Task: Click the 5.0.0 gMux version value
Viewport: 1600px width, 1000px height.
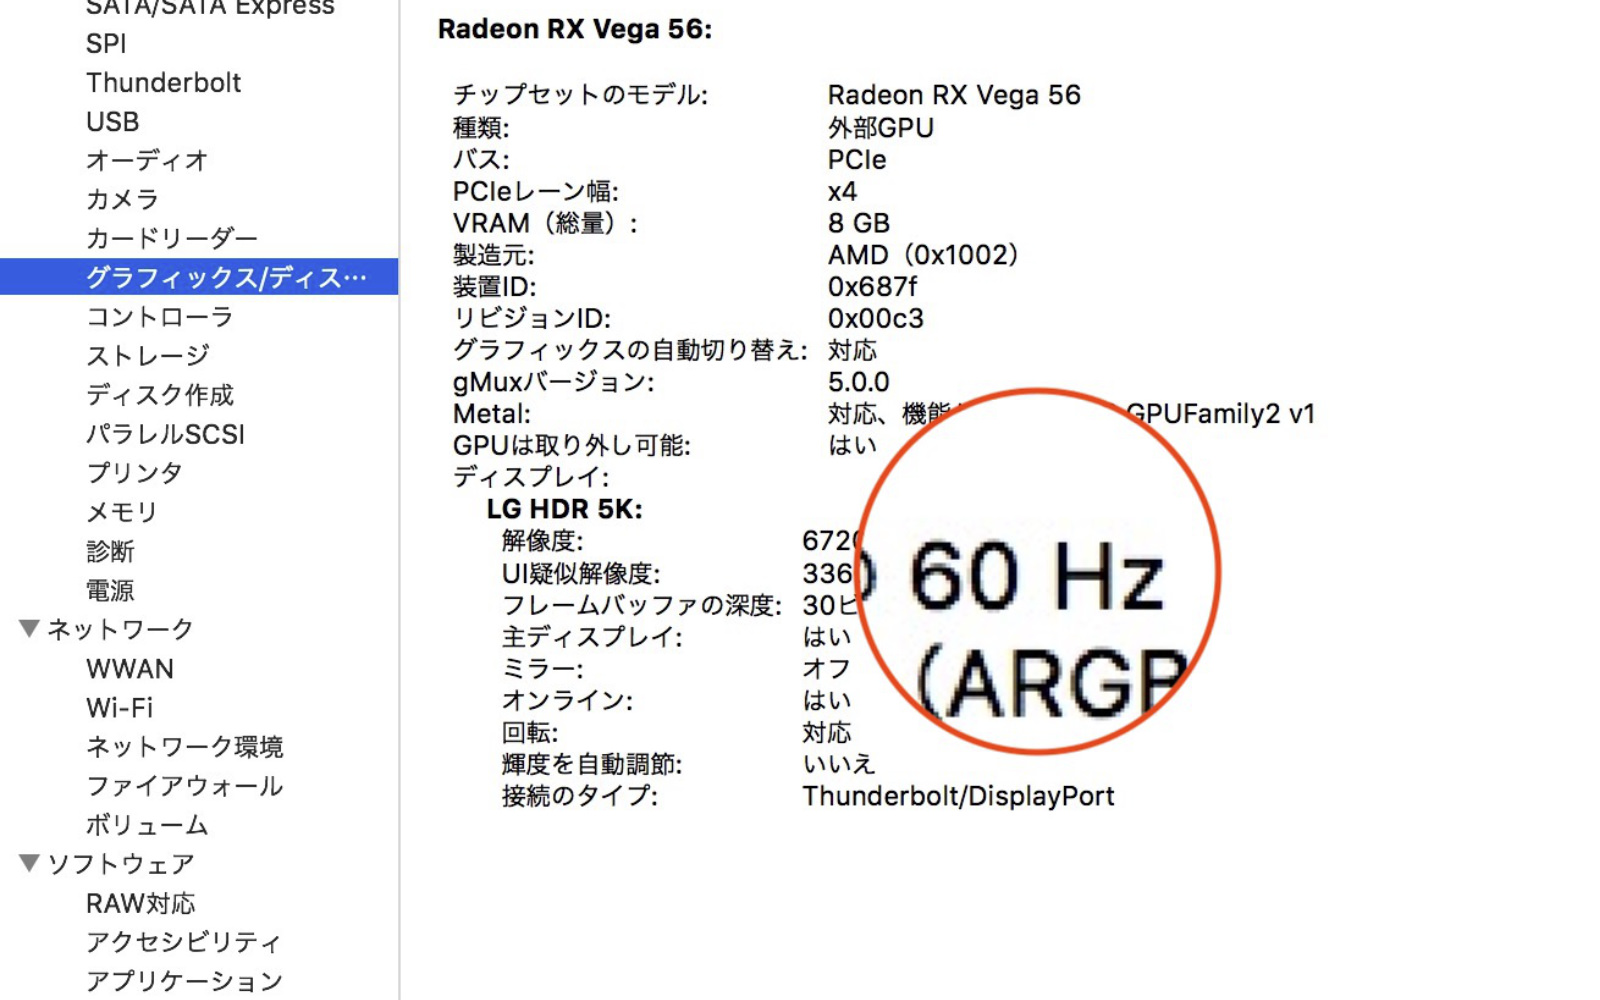Action: pyautogui.click(x=859, y=382)
